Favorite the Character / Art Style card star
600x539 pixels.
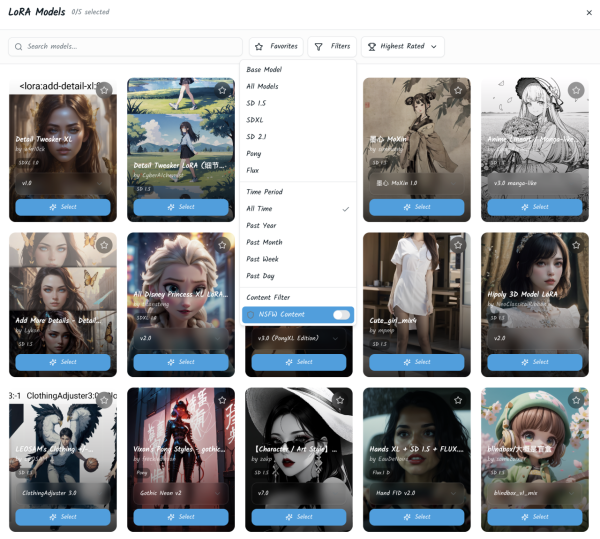[x=340, y=400]
